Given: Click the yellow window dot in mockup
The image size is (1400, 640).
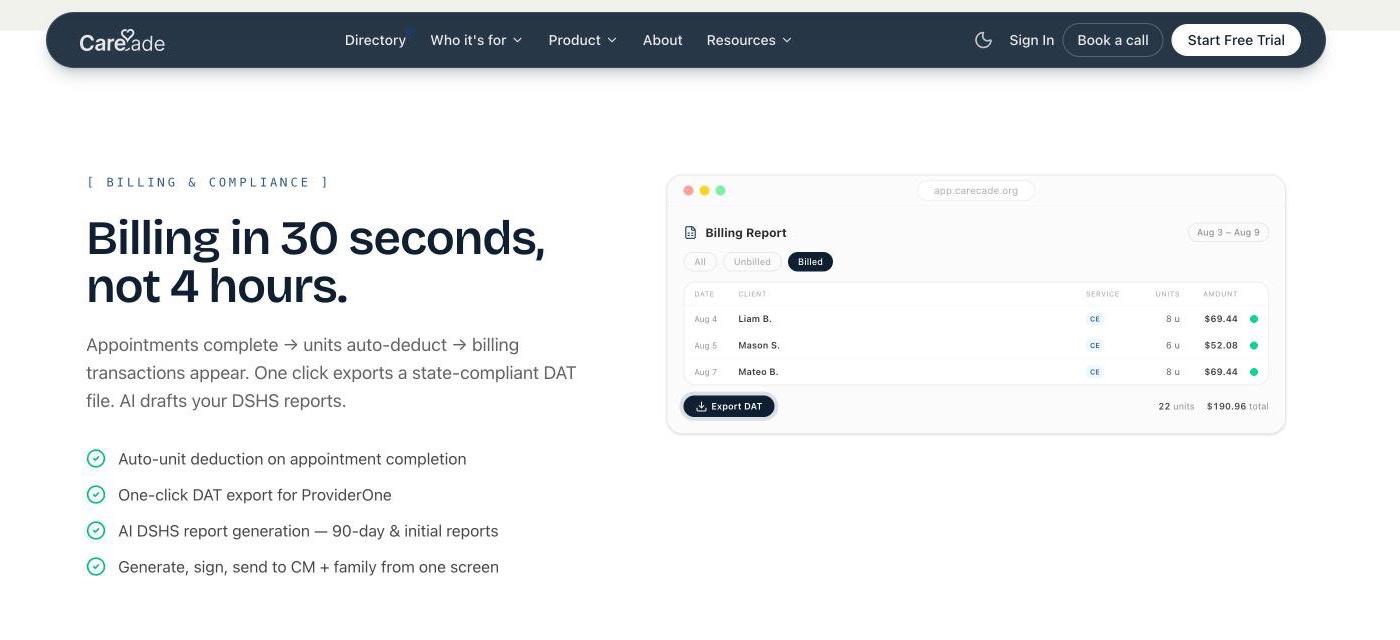Looking at the screenshot, I should pos(704,190).
